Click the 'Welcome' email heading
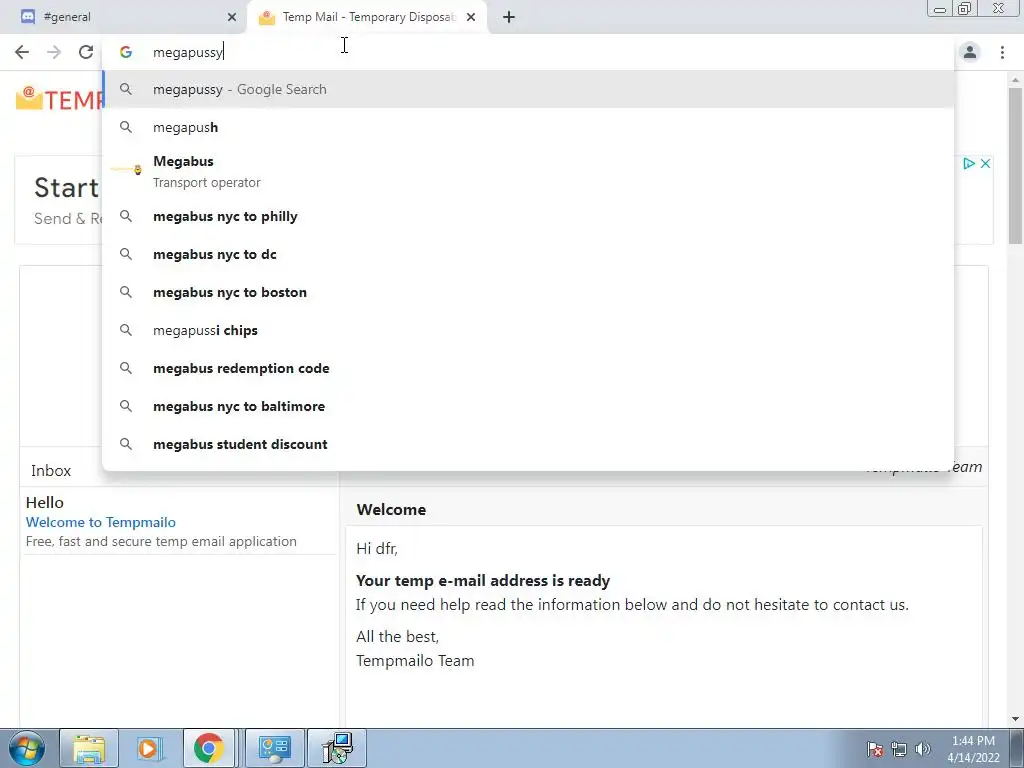This screenshot has width=1024, height=768. (x=391, y=509)
